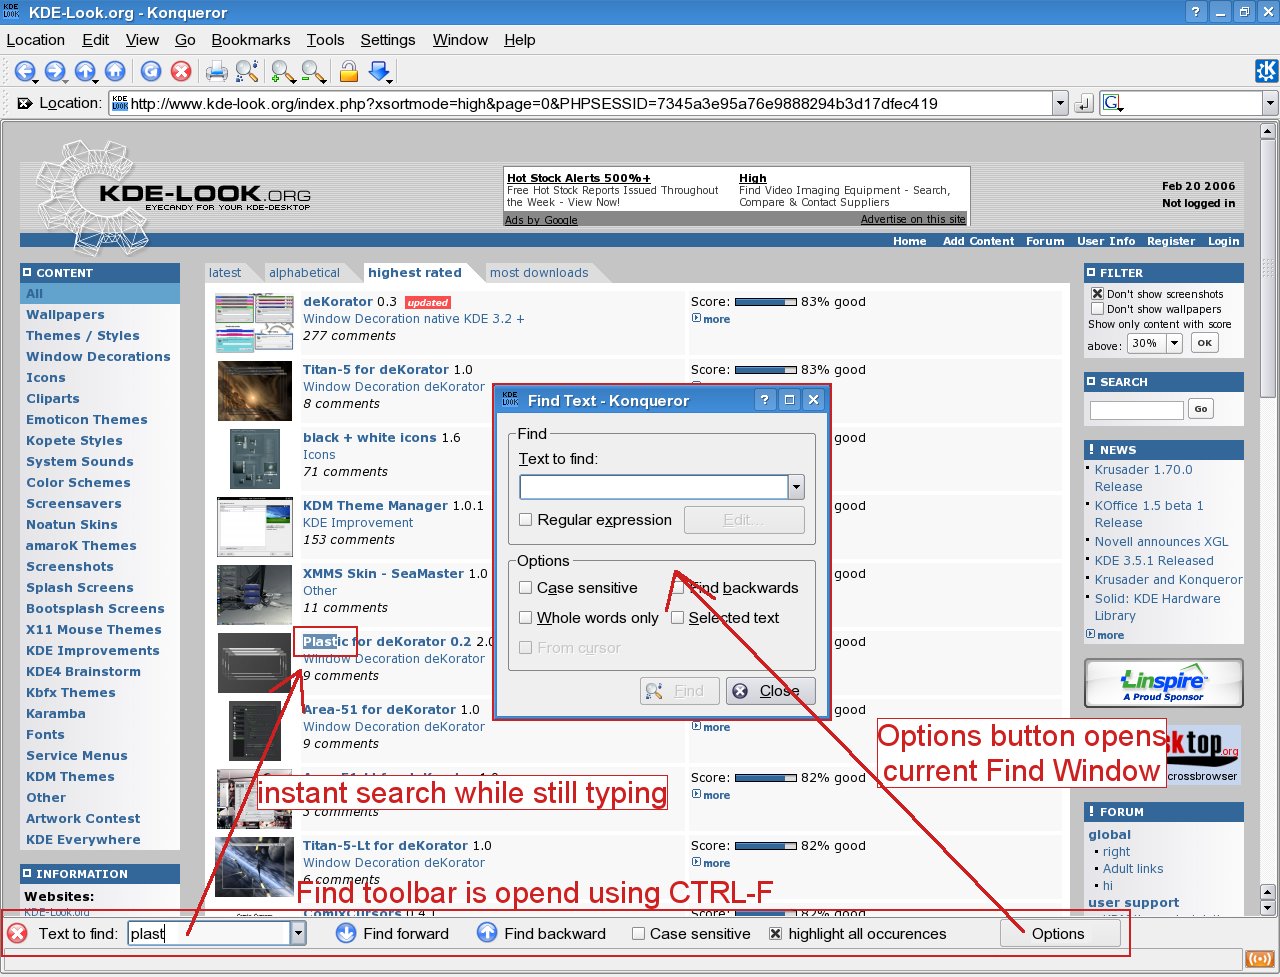Expand the Location URL history dropdown
Viewport: 1280px width, 977px height.
[1060, 103]
